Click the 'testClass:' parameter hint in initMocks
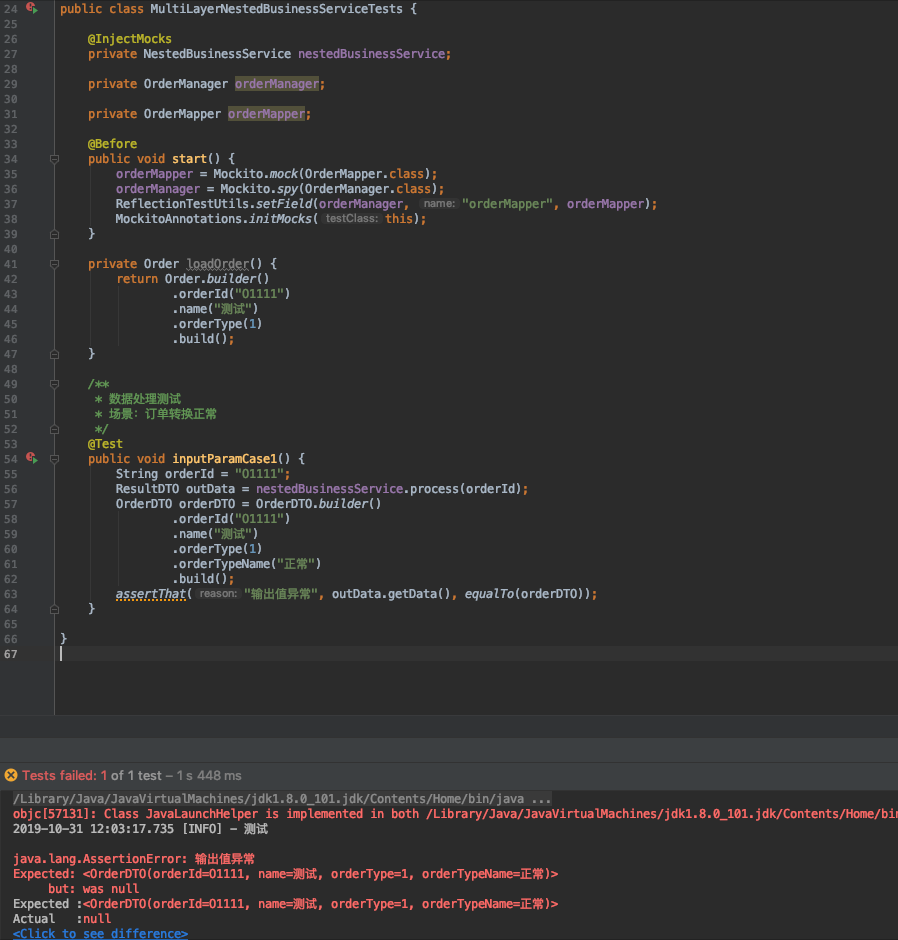The width and height of the screenshot is (898, 940). tap(350, 219)
